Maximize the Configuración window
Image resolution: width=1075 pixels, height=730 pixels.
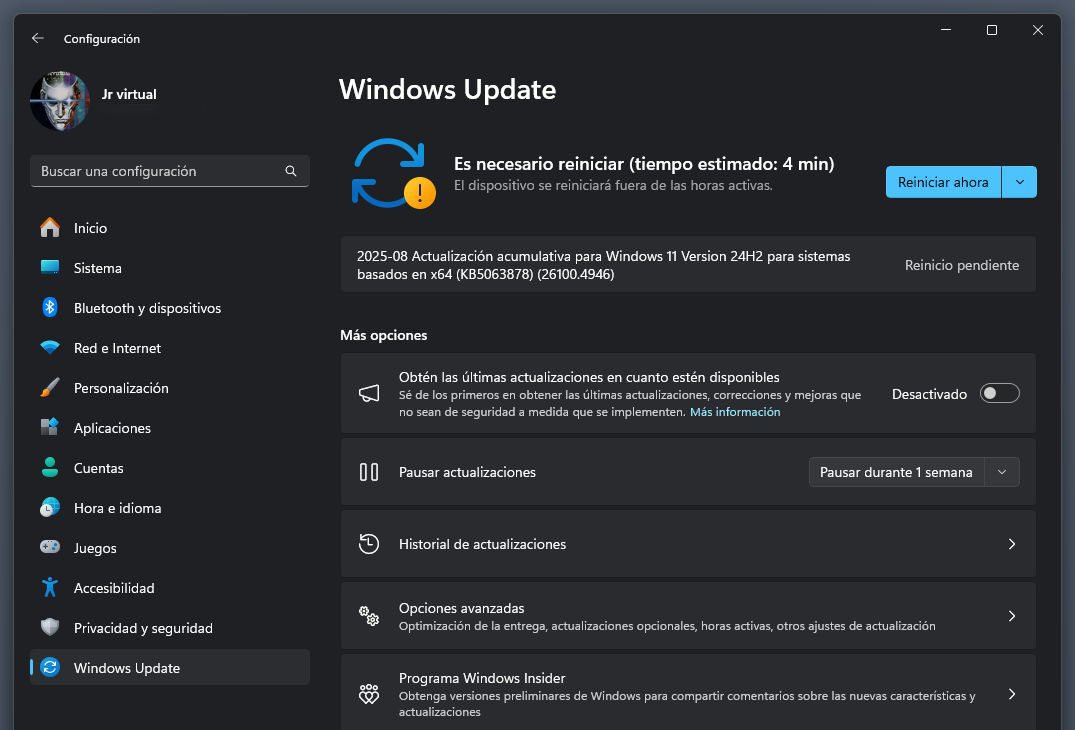point(991,30)
